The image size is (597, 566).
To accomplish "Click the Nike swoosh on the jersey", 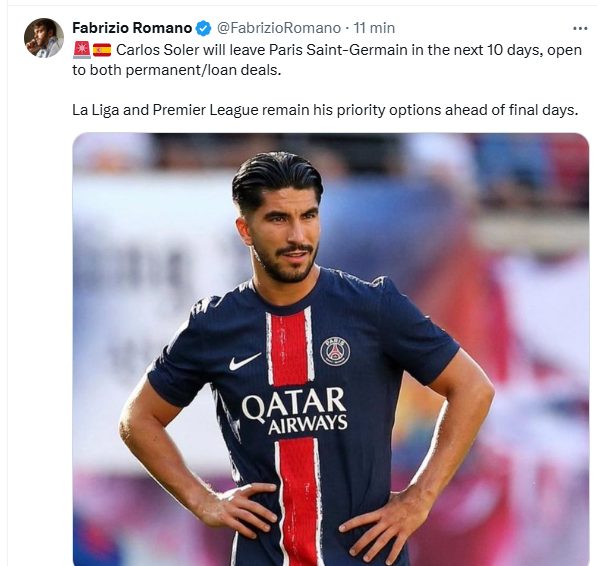I will tap(245, 361).
